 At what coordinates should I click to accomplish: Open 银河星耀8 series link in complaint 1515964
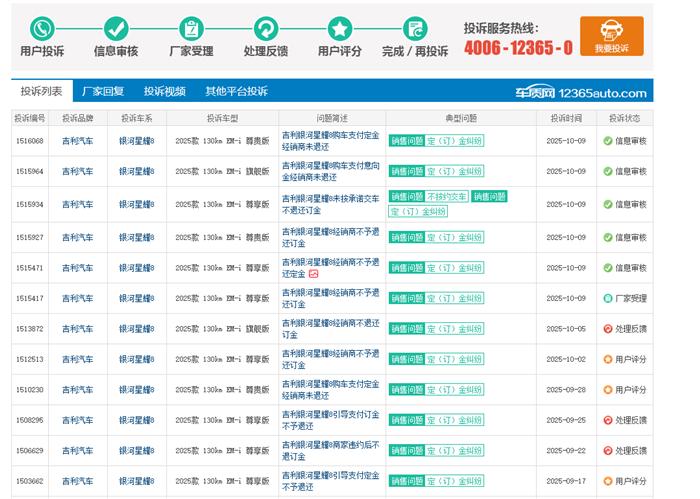(x=136, y=172)
